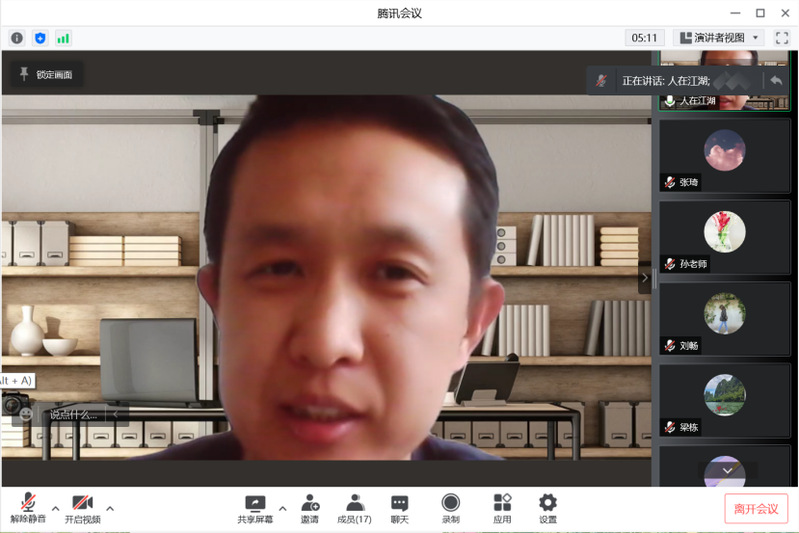This screenshot has height=533, width=799.
Task: Turn on camera via 开启视频
Action: tap(82, 508)
